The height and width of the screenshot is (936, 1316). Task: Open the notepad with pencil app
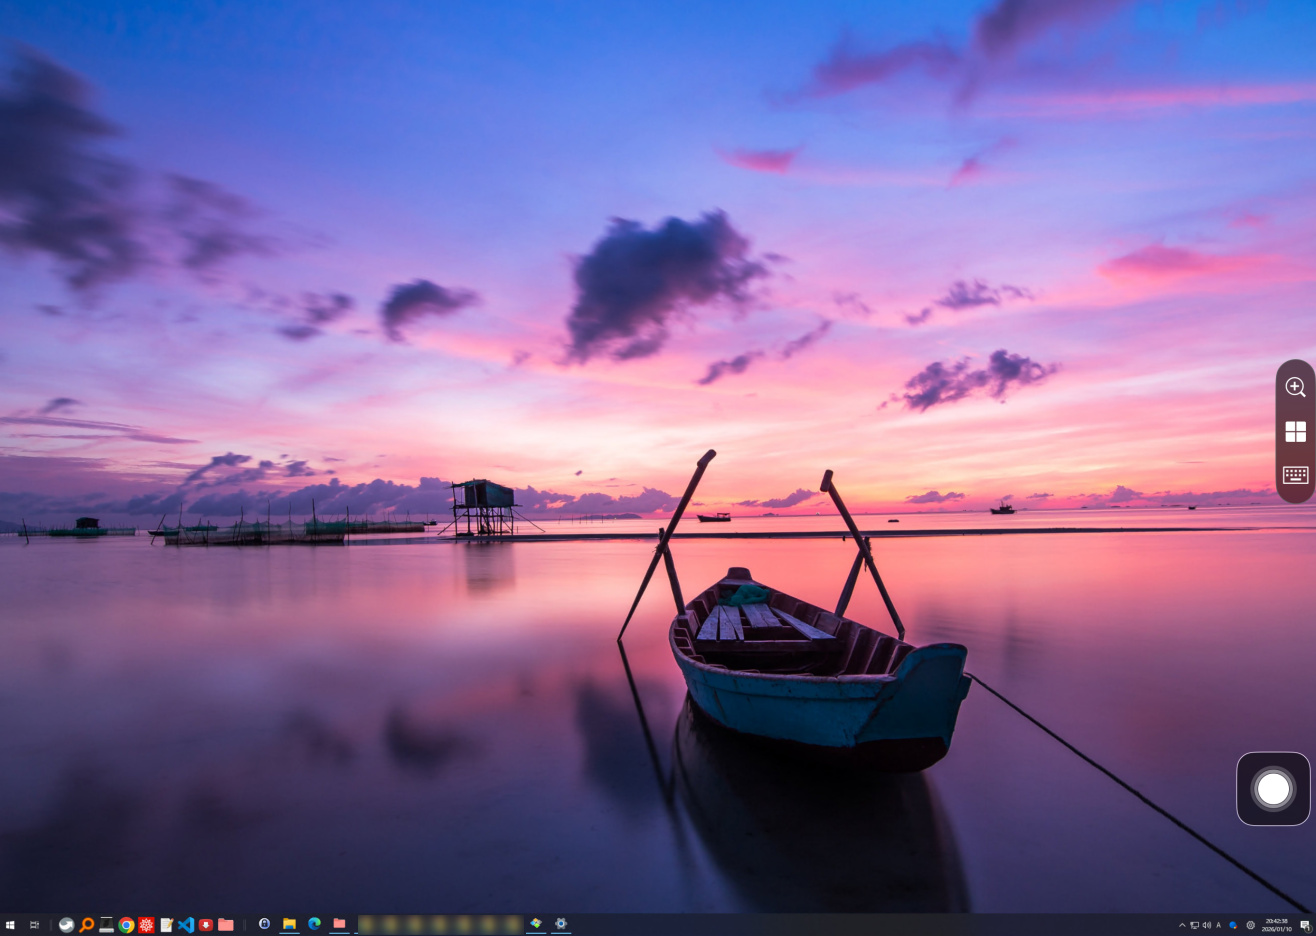pyautogui.click(x=166, y=925)
